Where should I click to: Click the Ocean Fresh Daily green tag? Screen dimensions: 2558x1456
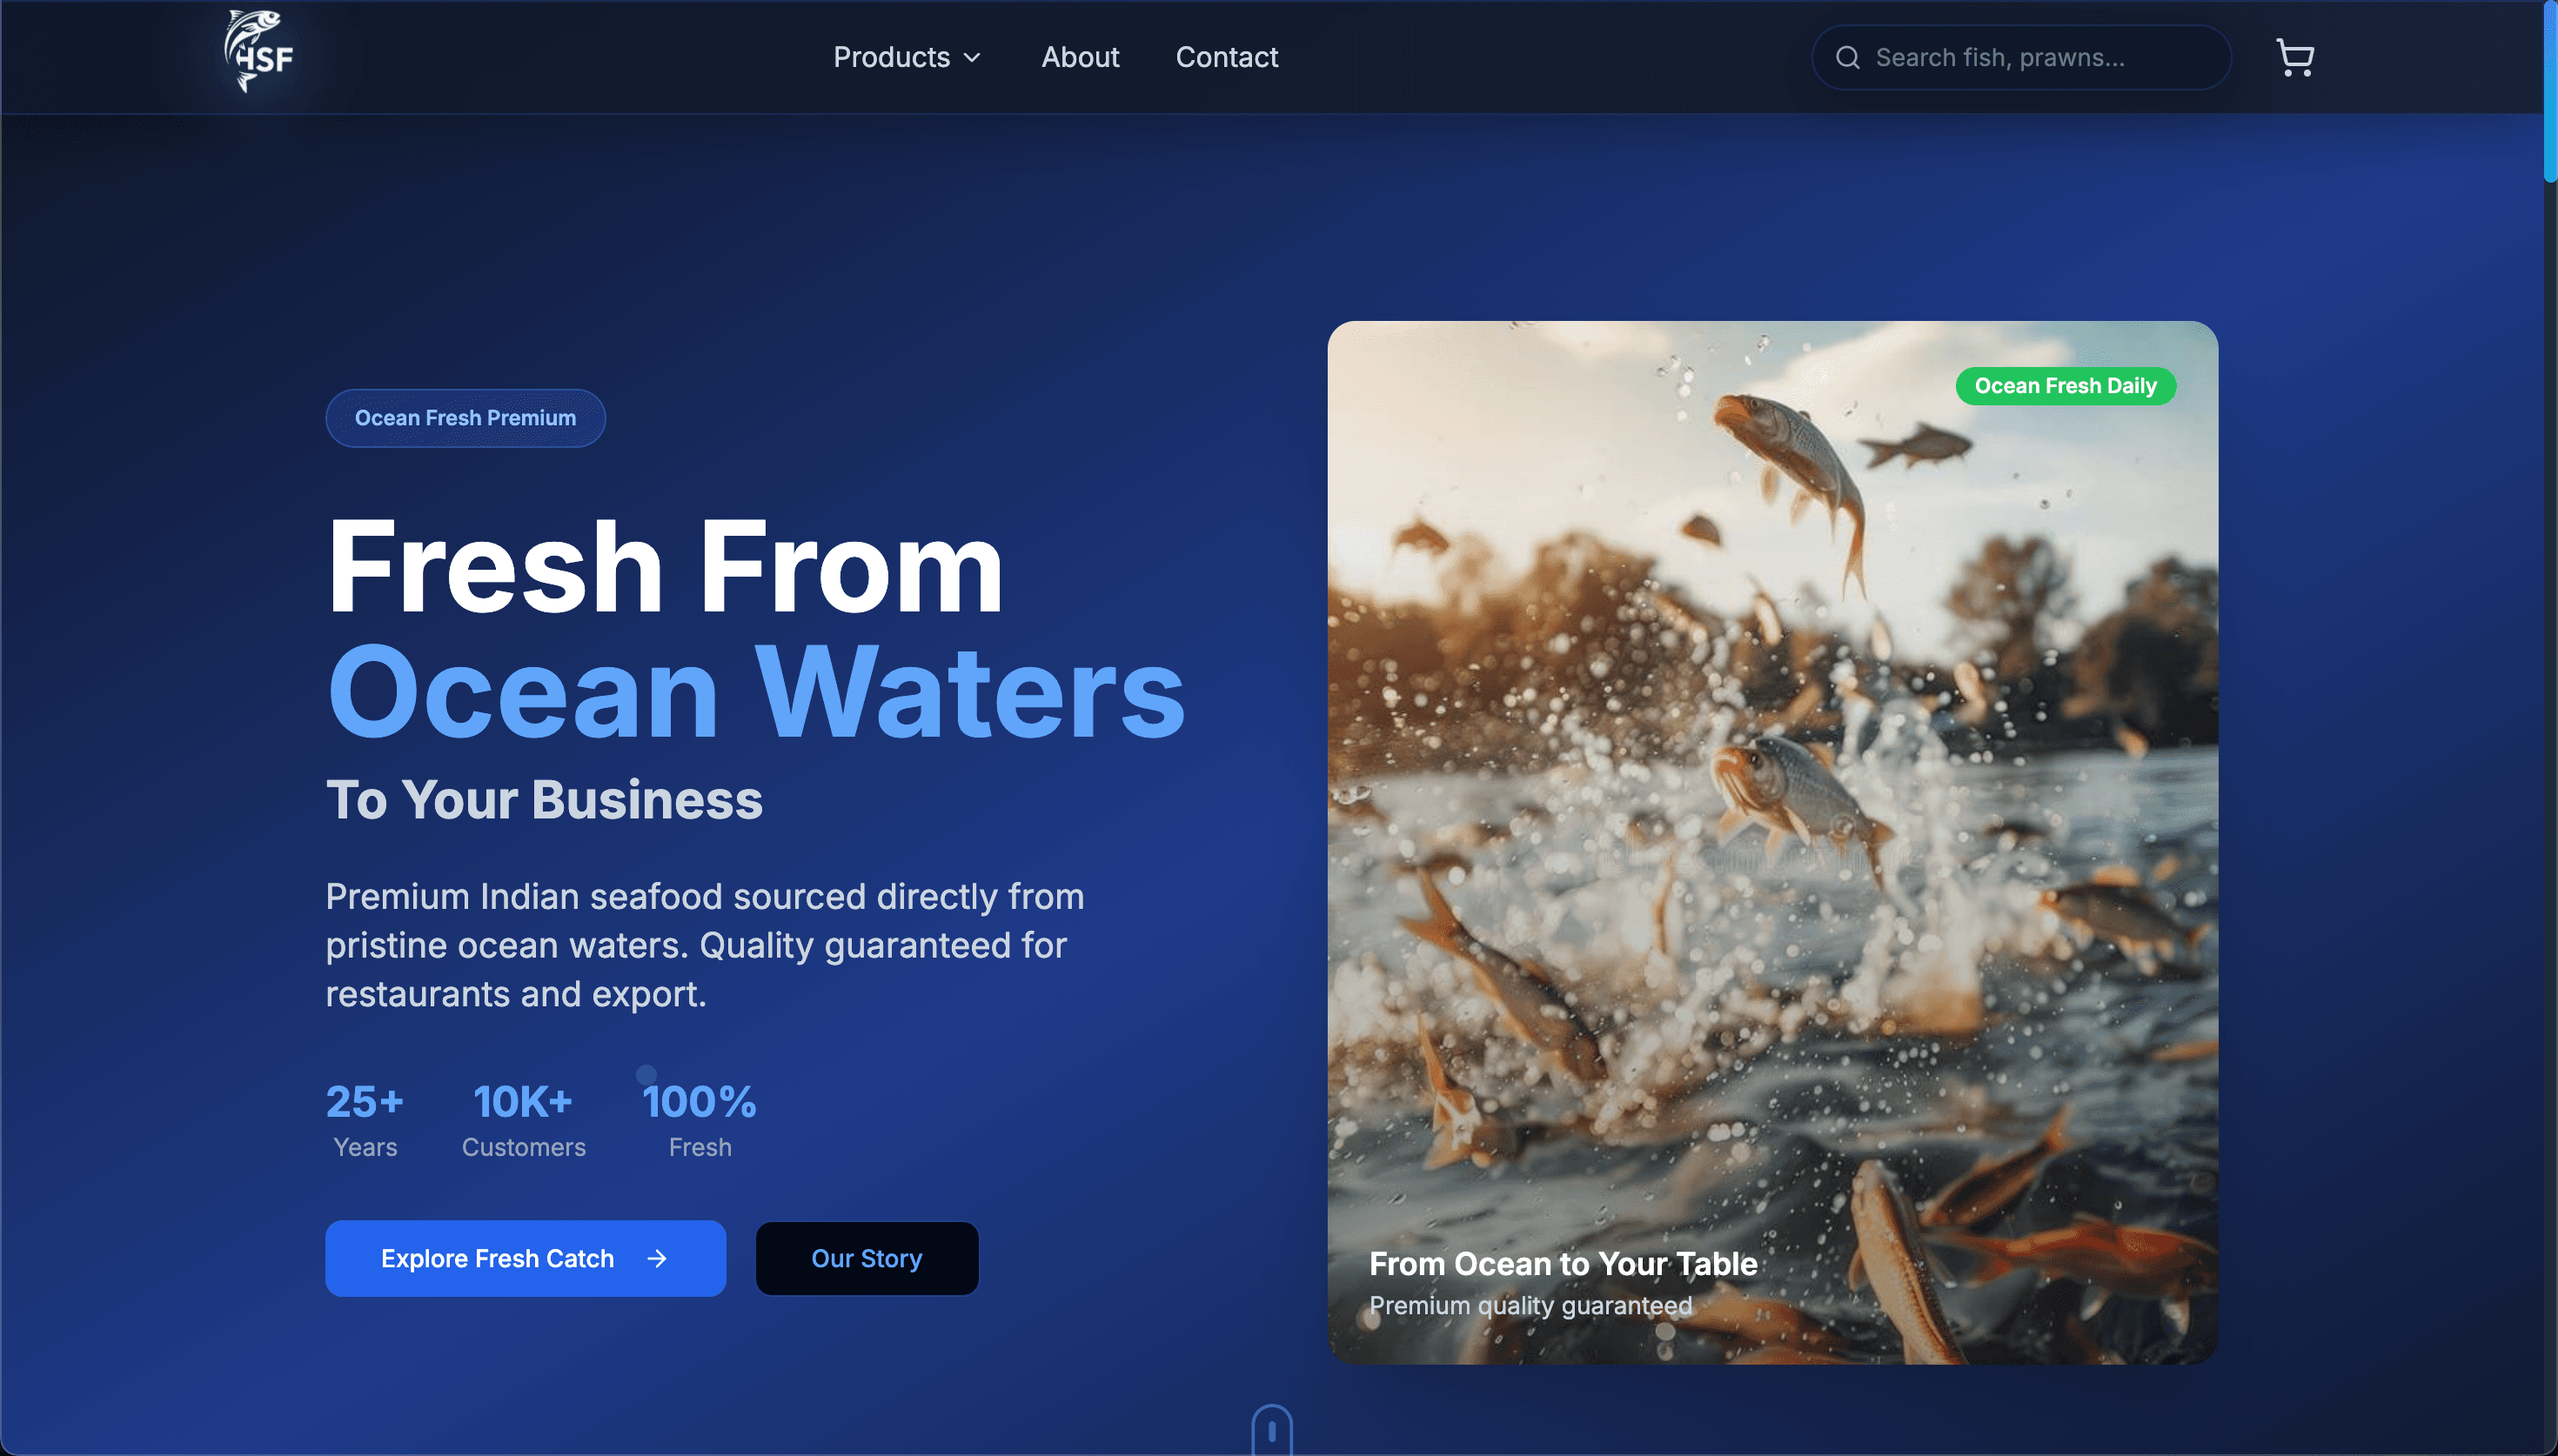(x=2065, y=386)
